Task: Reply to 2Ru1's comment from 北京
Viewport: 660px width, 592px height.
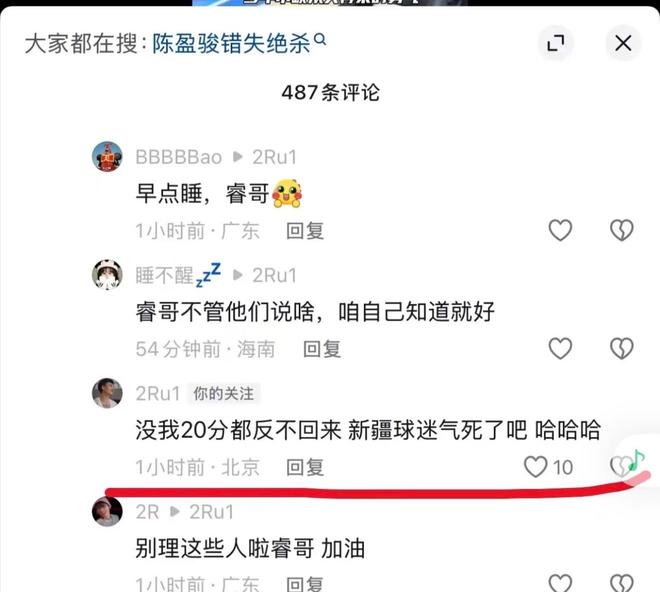Action: tap(305, 467)
